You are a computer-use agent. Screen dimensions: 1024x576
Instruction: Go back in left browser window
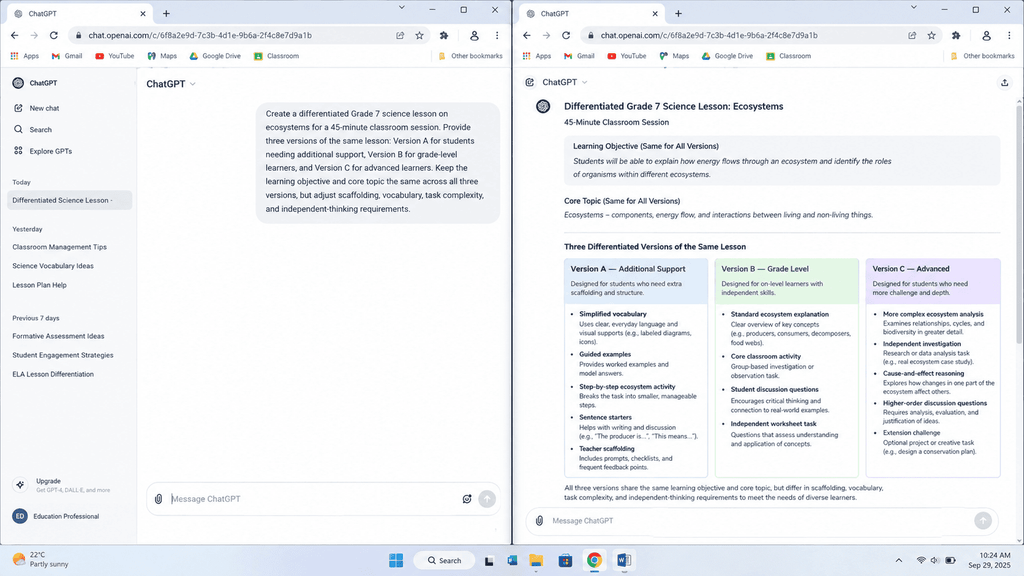point(14,35)
